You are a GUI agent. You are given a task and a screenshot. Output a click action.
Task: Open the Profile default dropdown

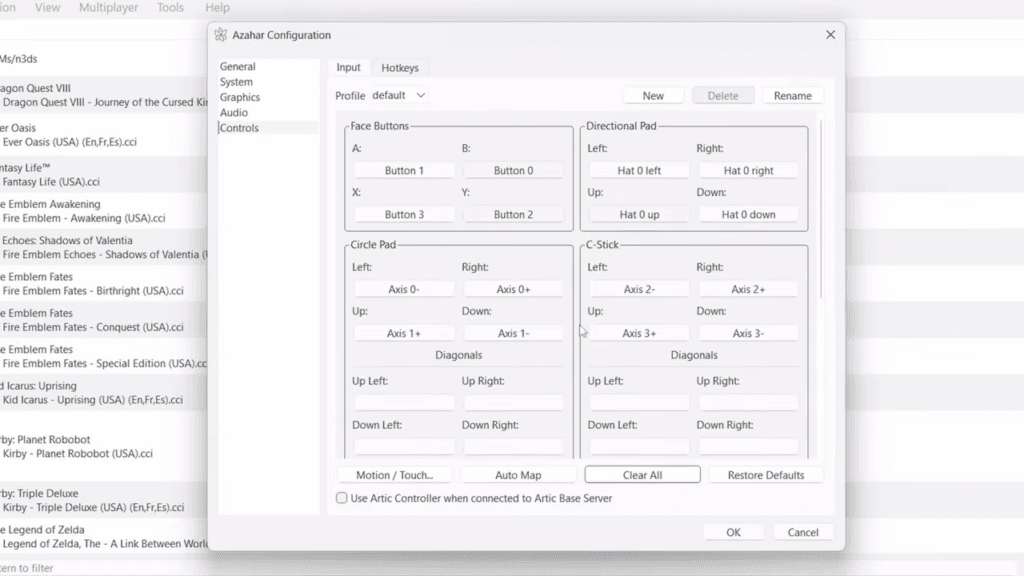click(399, 95)
